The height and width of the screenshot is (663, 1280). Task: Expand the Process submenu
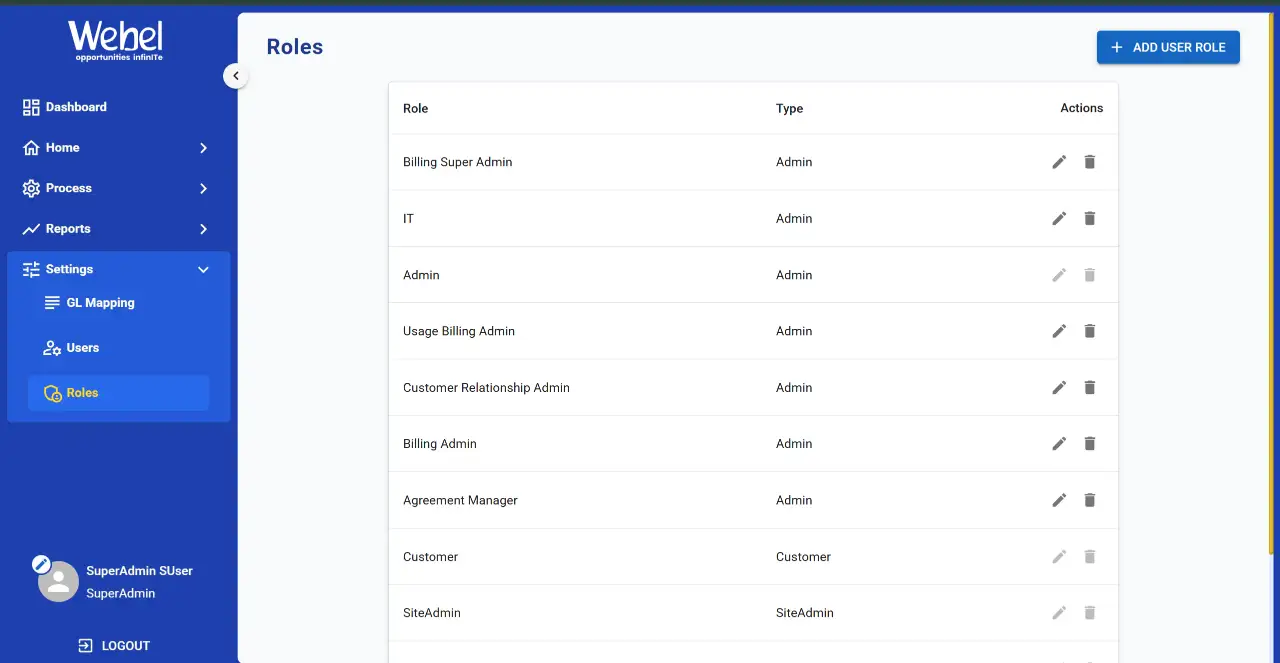tap(203, 188)
